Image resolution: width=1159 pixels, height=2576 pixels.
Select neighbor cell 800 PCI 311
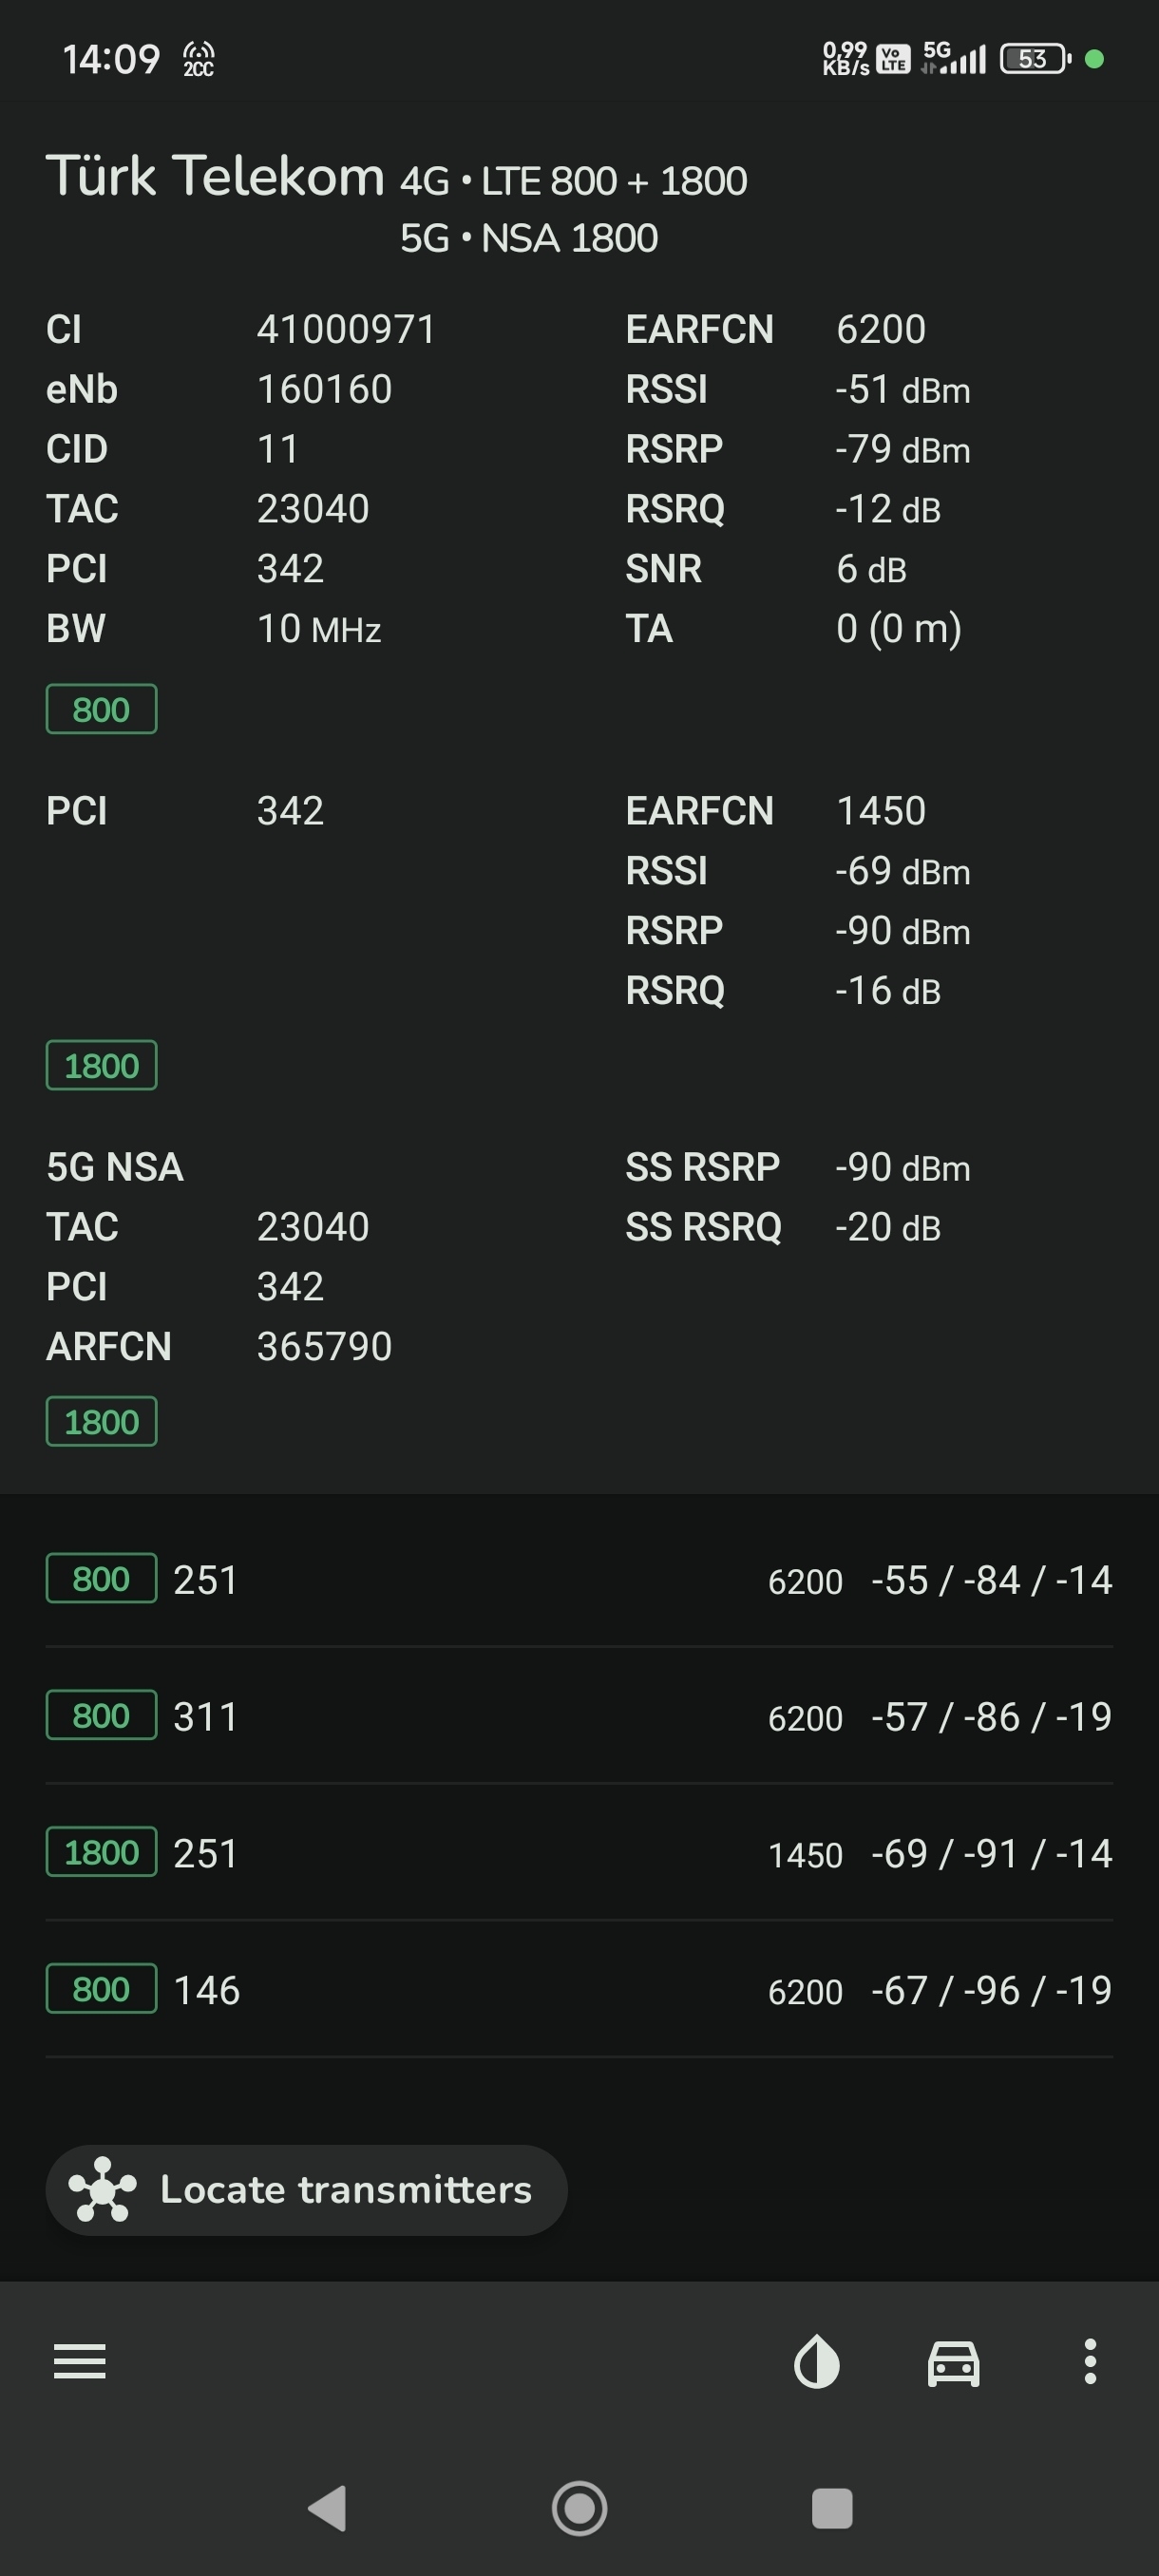click(x=579, y=1716)
